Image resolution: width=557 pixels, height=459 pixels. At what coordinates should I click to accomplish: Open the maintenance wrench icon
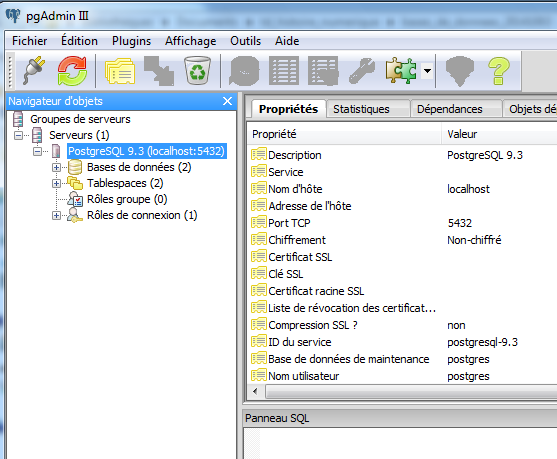pyautogui.click(x=362, y=71)
